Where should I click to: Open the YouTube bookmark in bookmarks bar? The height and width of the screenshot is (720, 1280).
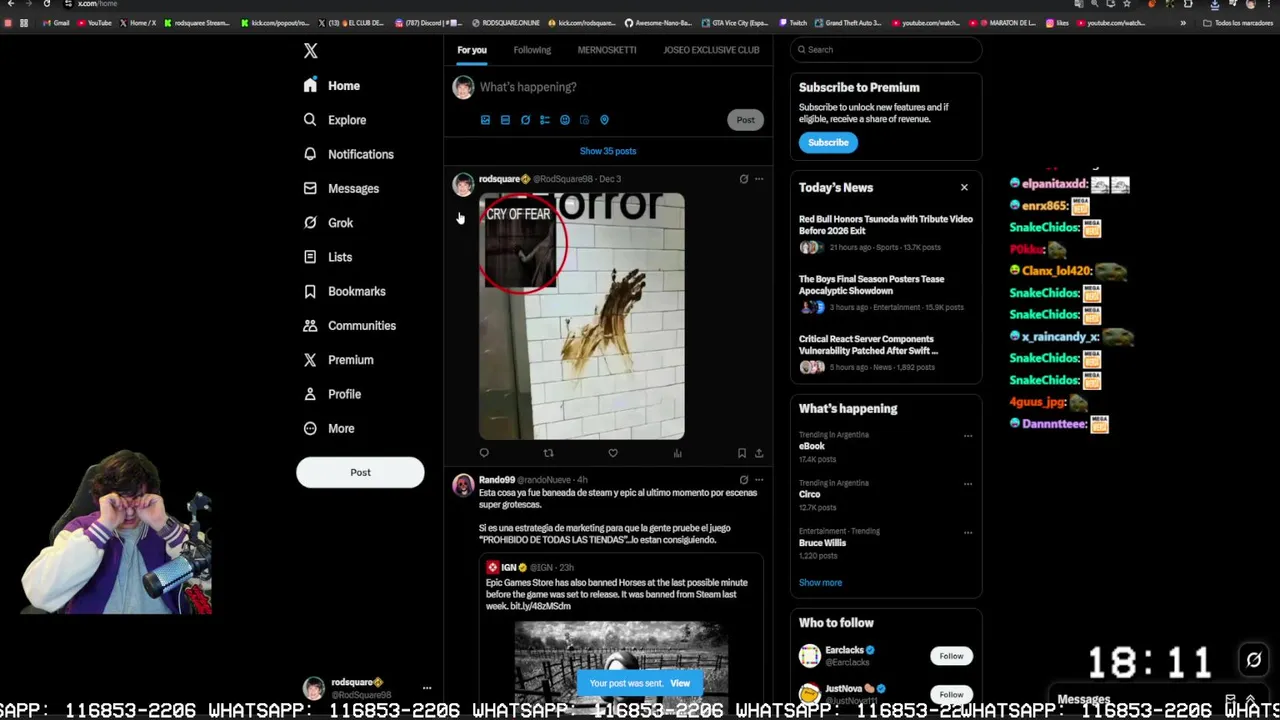click(x=94, y=23)
